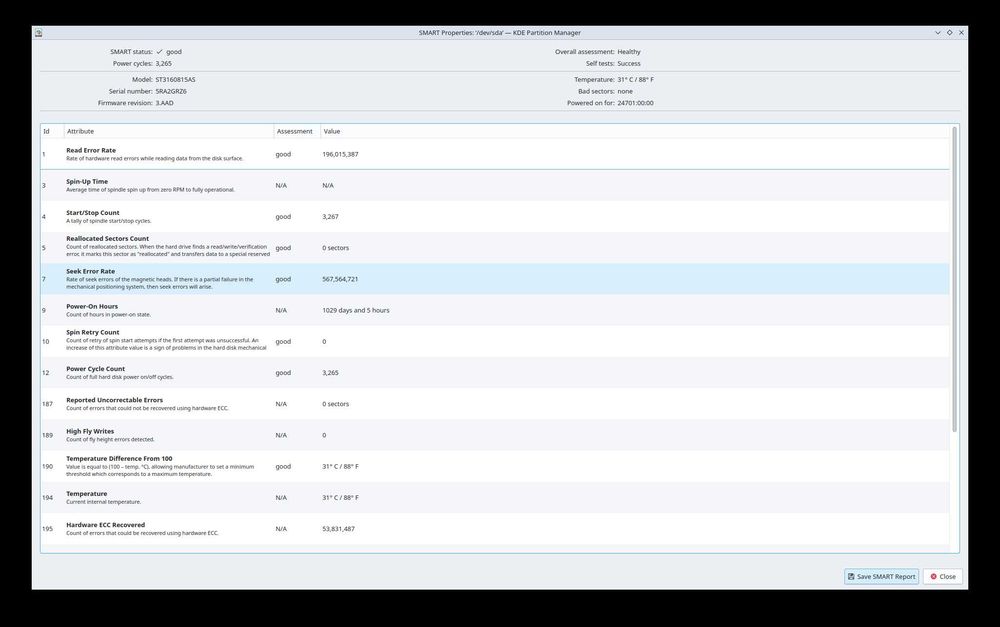
Task: Select Reallocated Sectors Count row
Action: click(x=495, y=247)
